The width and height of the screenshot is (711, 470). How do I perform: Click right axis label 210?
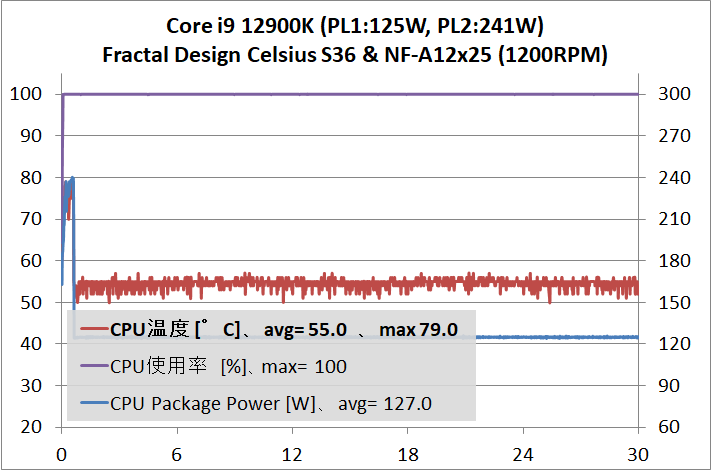coord(674,219)
